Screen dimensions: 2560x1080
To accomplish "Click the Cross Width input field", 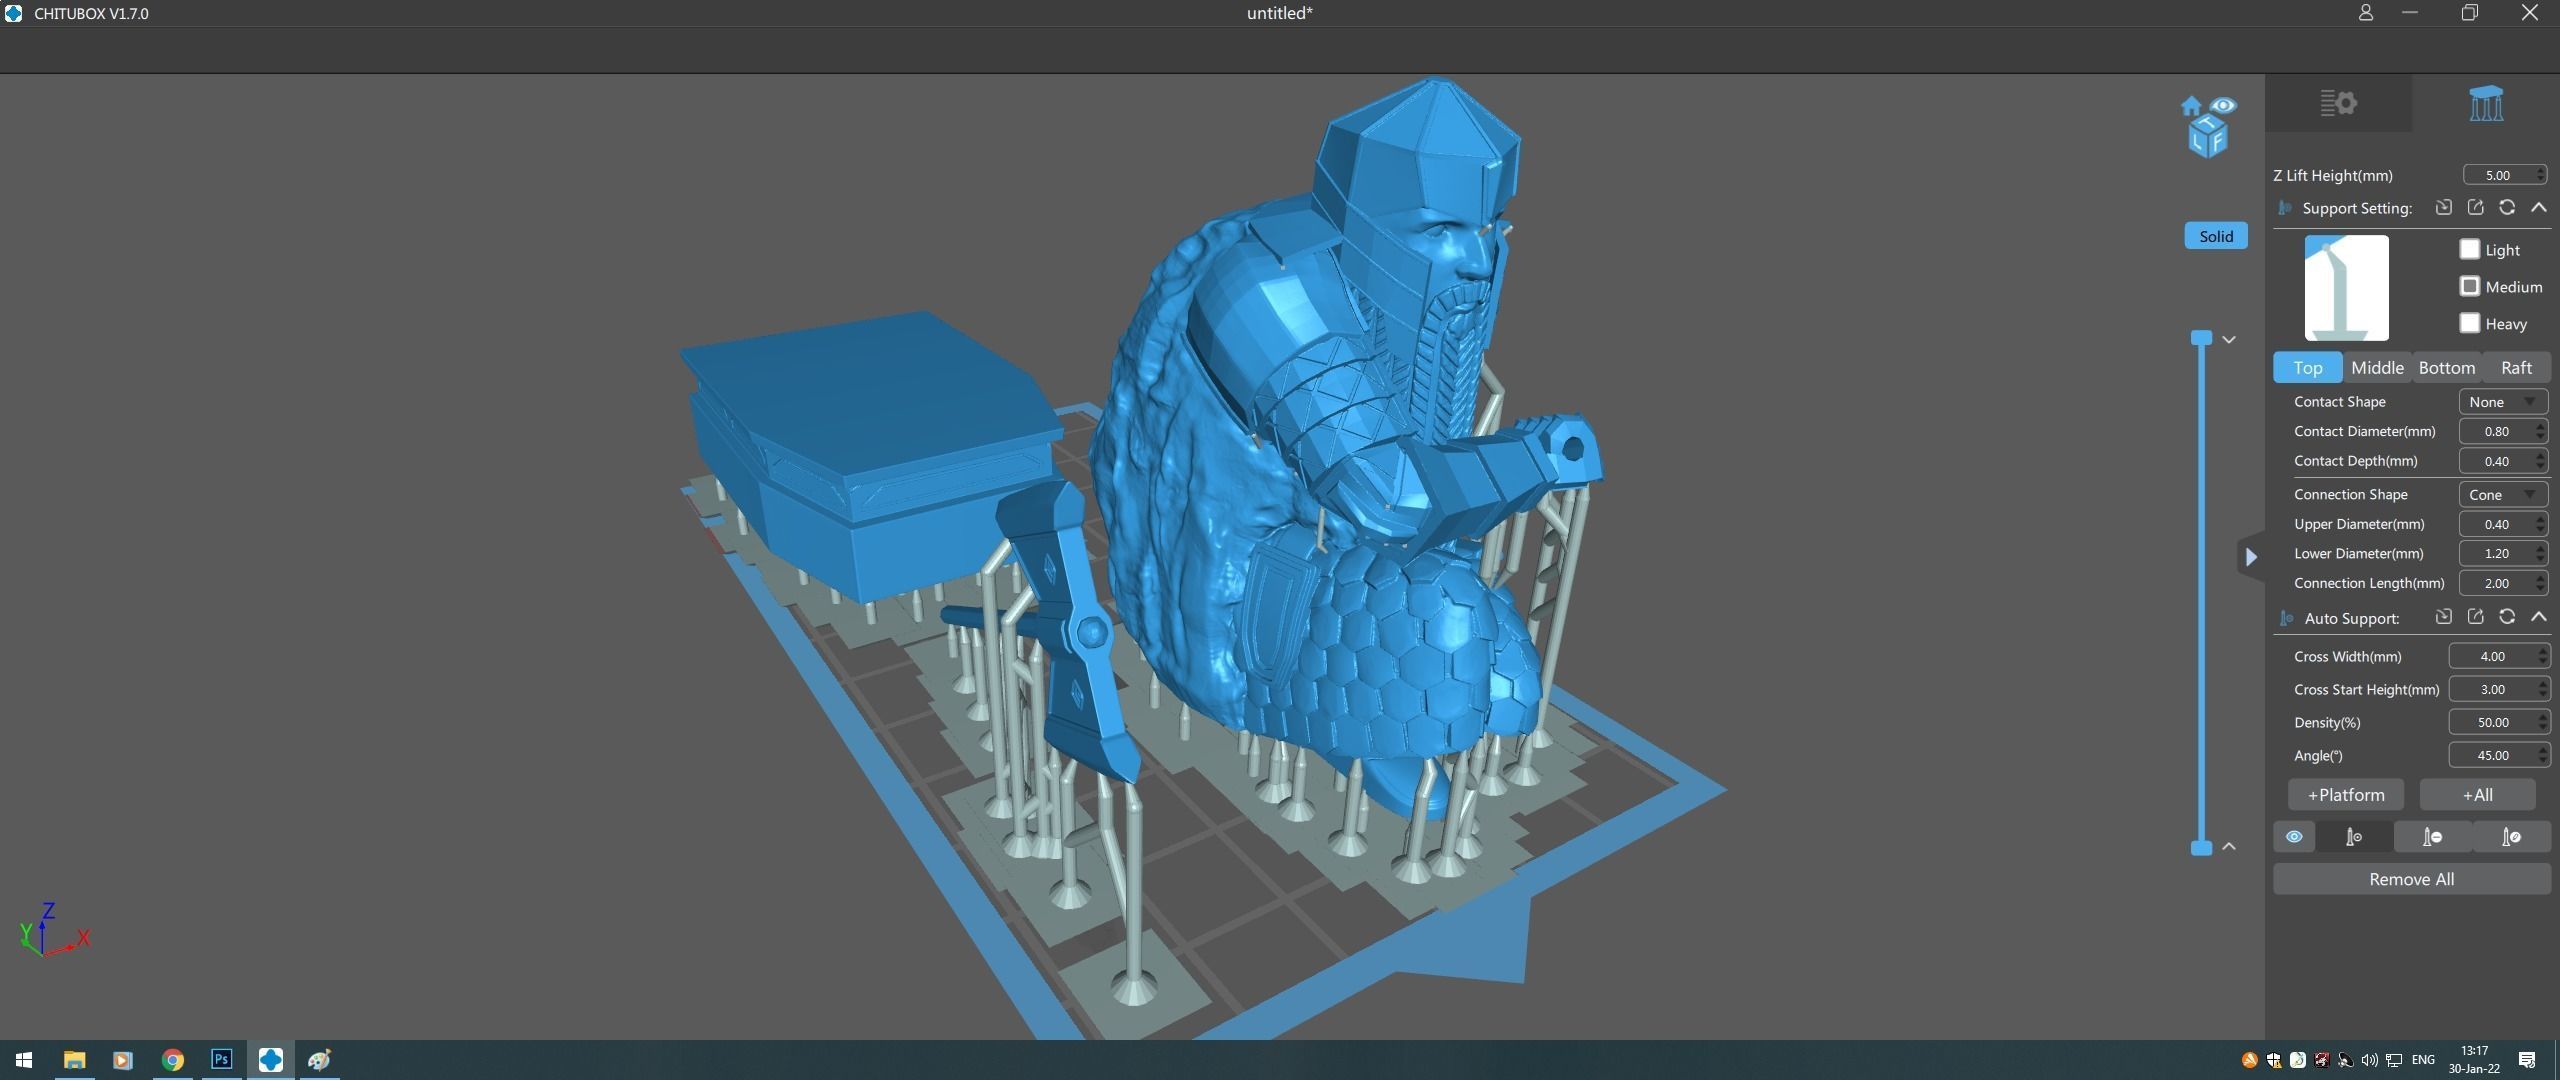I will tap(2498, 656).
